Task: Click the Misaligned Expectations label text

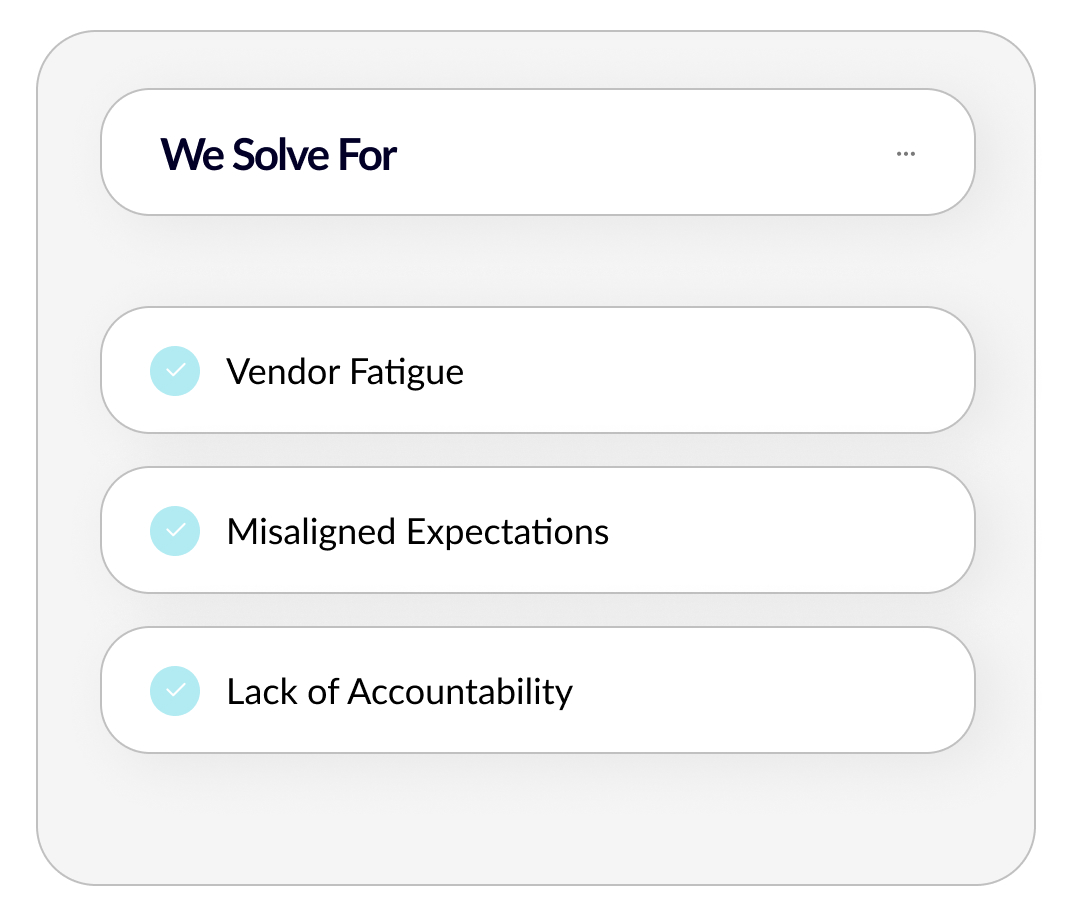Action: 417,531
